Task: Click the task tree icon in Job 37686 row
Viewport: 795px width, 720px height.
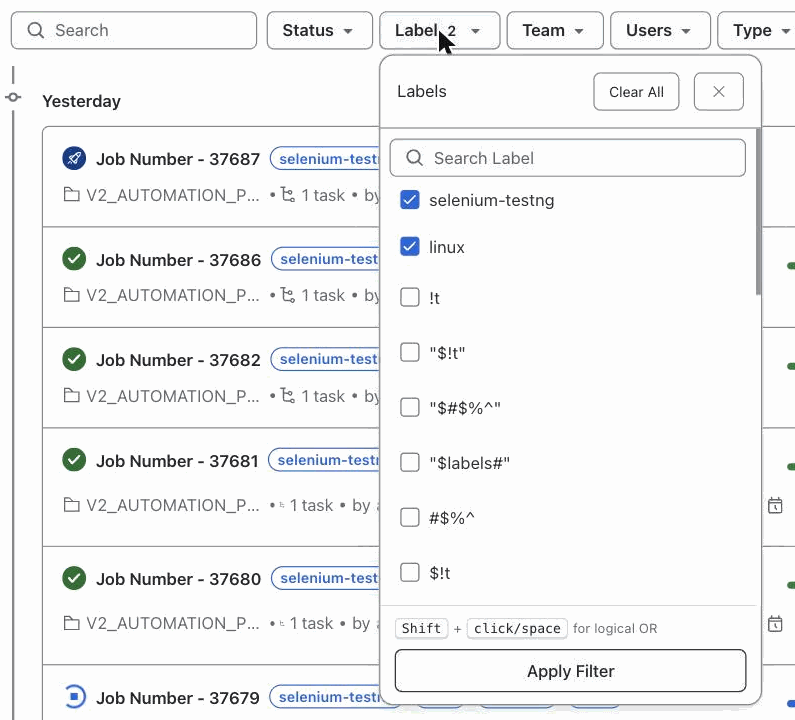Action: 288,295
